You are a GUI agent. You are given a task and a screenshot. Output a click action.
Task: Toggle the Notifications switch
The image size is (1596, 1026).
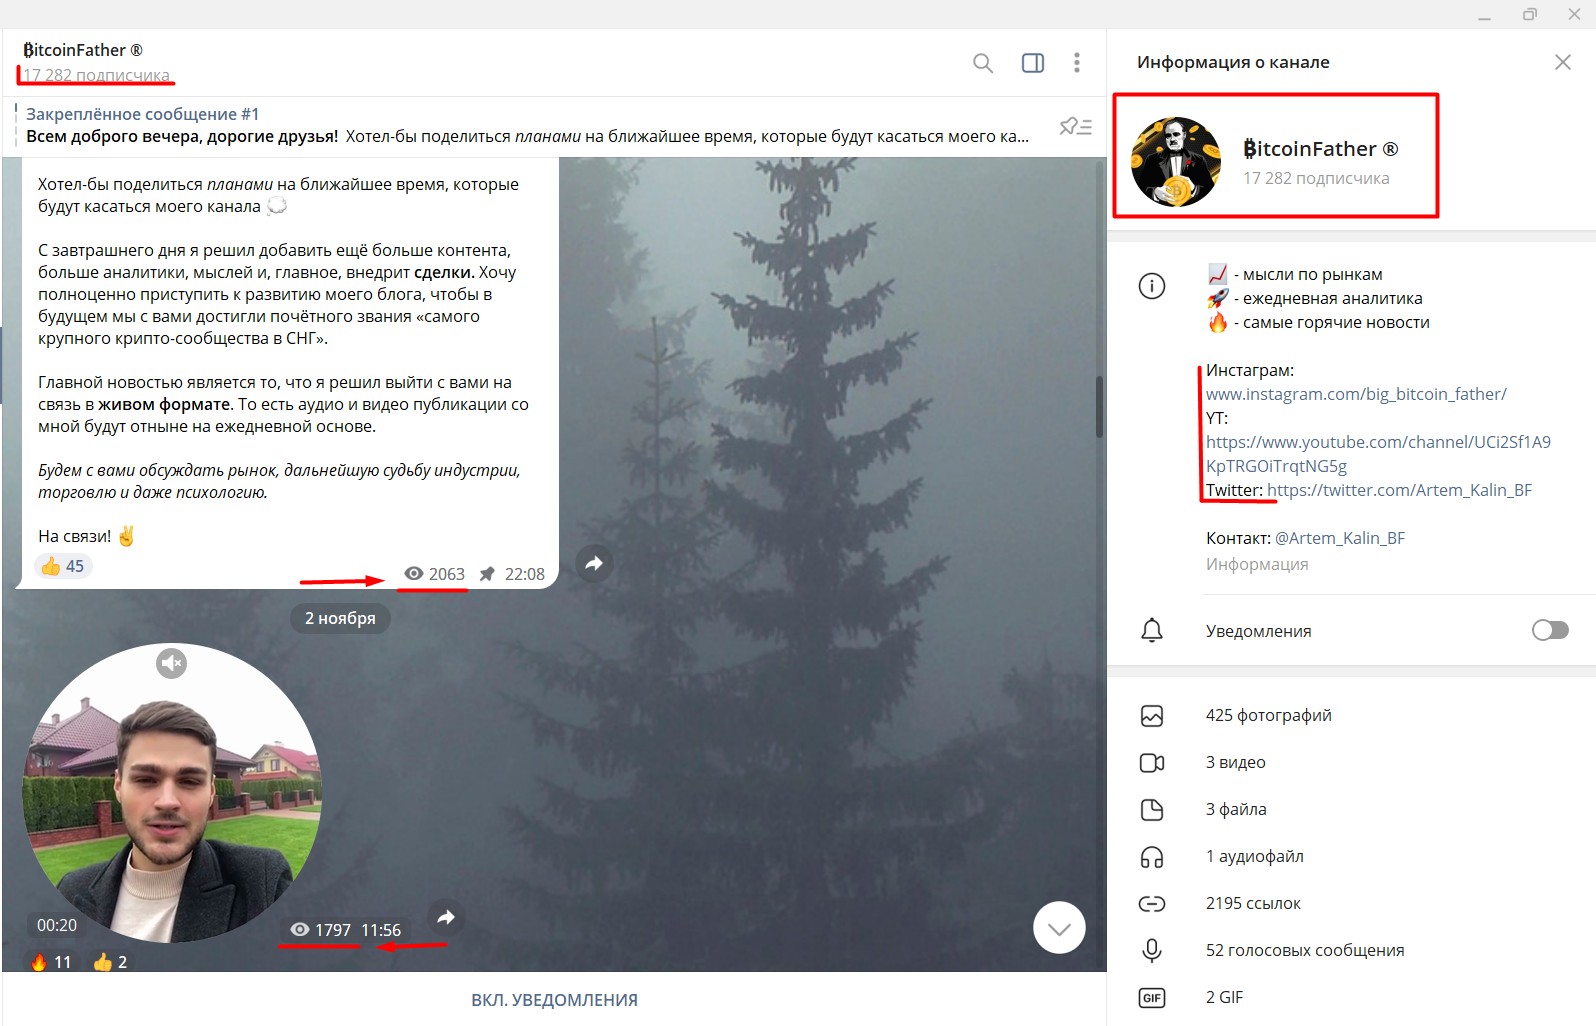[x=1550, y=630]
